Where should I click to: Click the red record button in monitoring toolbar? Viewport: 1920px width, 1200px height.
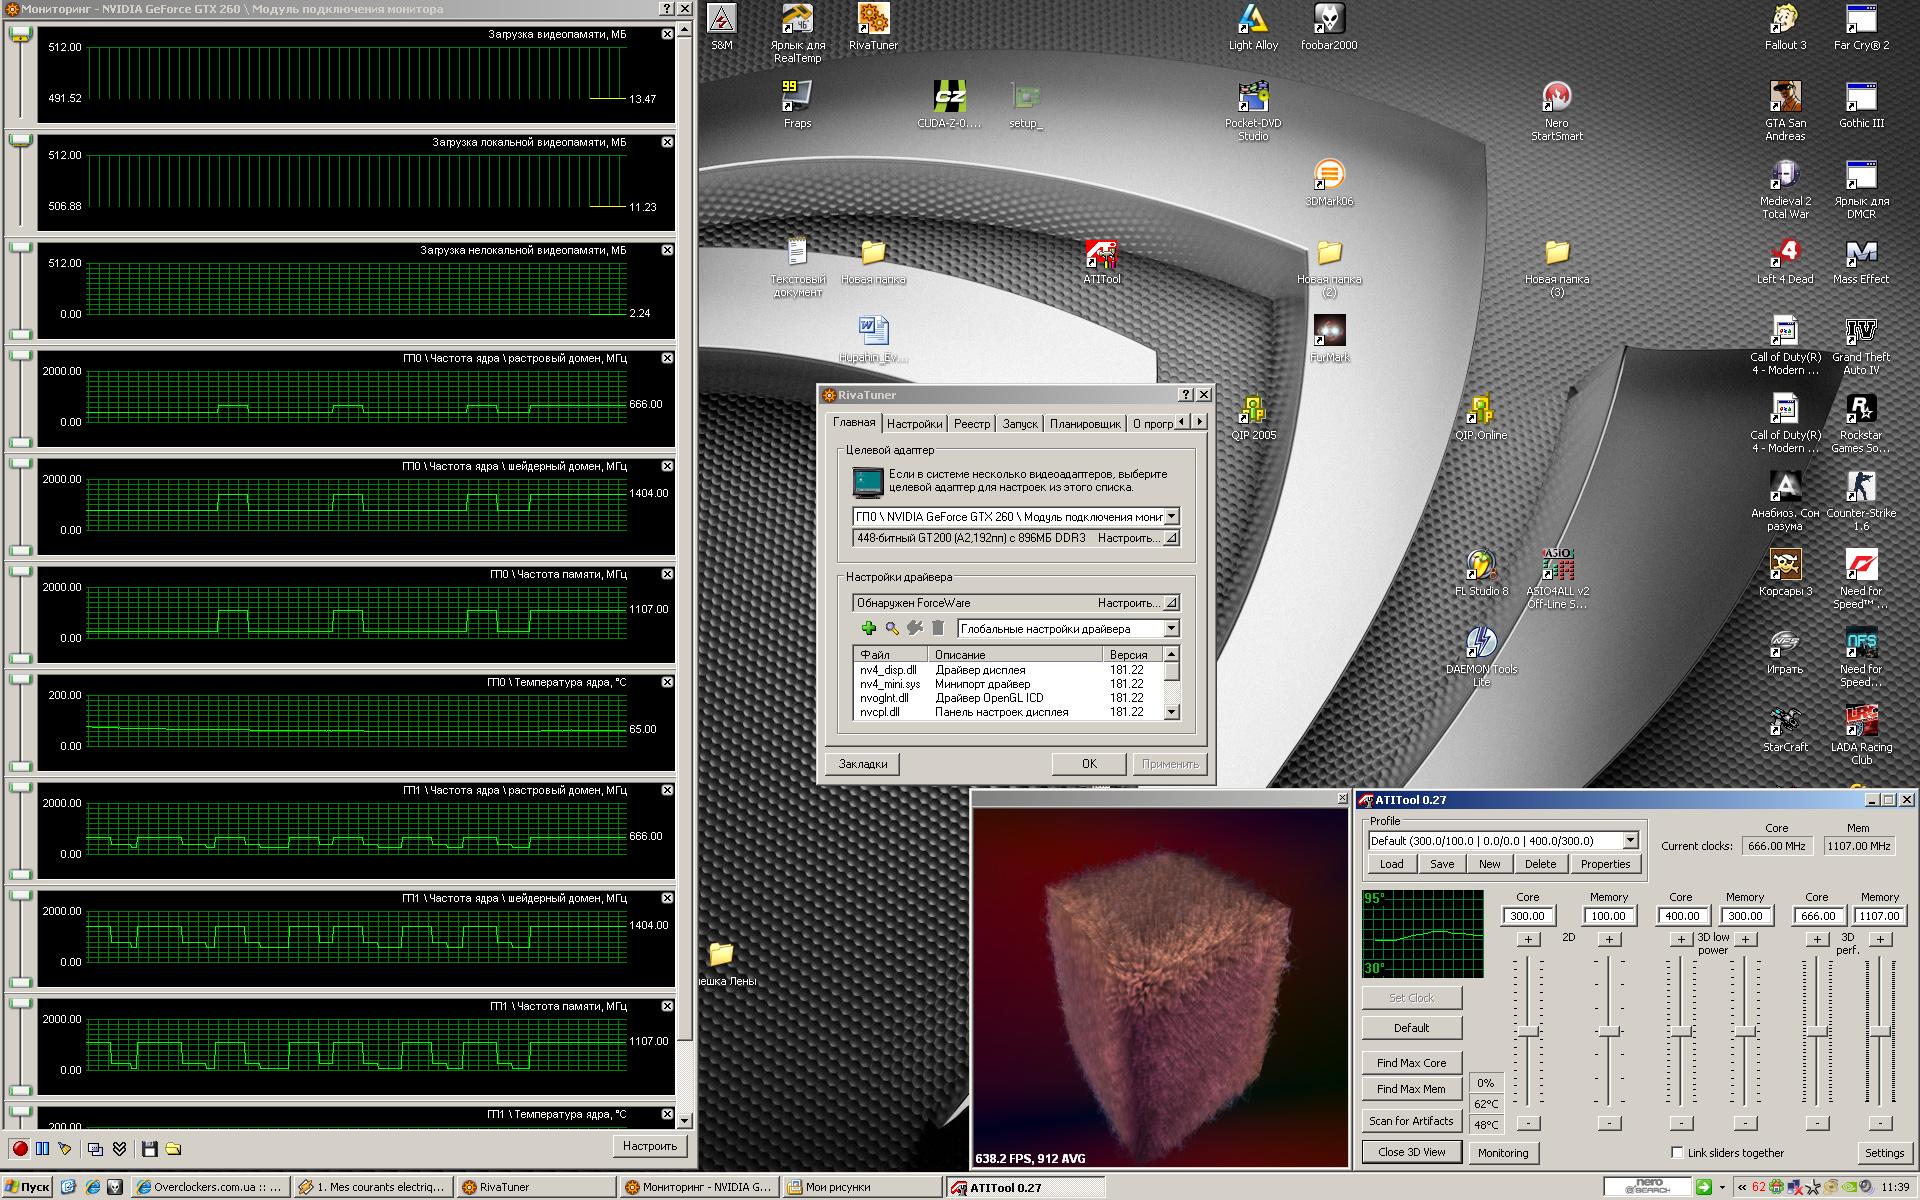(x=19, y=1148)
